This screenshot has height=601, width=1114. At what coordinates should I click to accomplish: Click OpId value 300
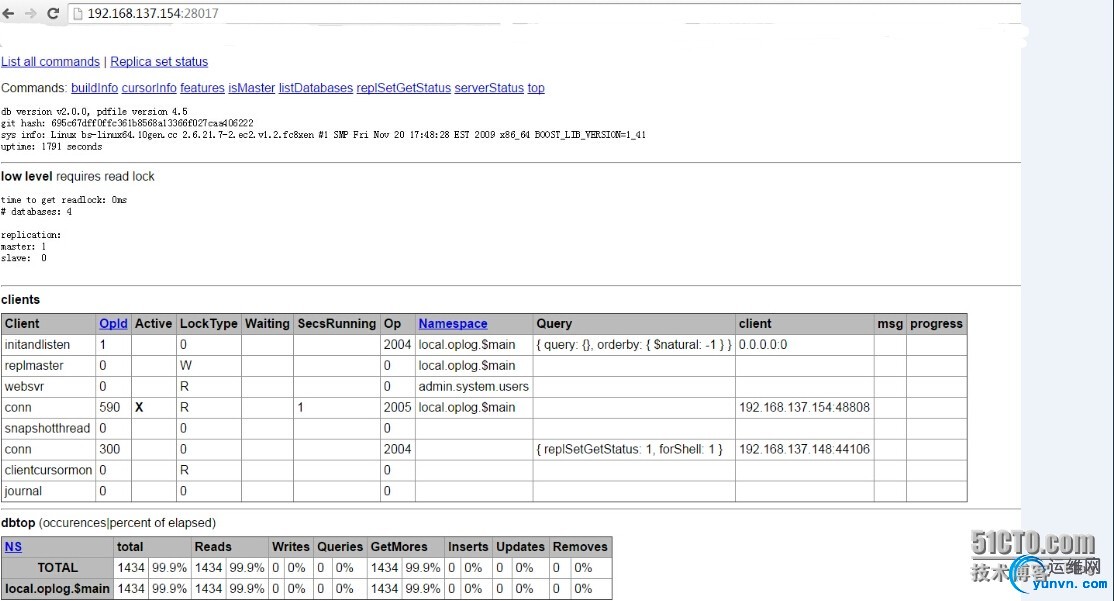[x=109, y=450]
